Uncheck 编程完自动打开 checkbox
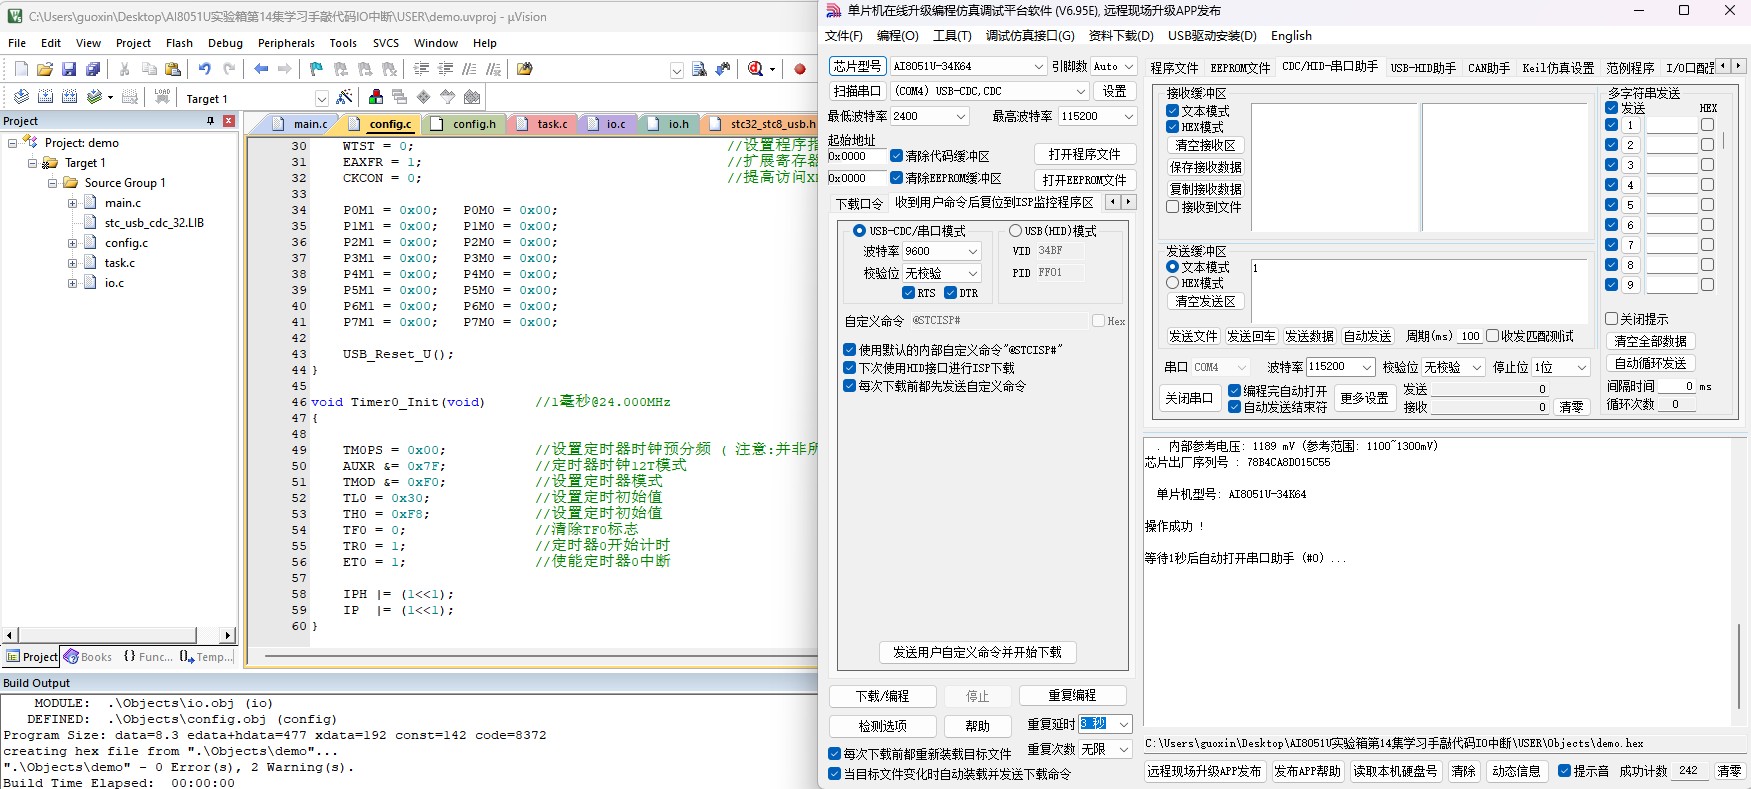Image resolution: width=1751 pixels, height=789 pixels. (1234, 391)
